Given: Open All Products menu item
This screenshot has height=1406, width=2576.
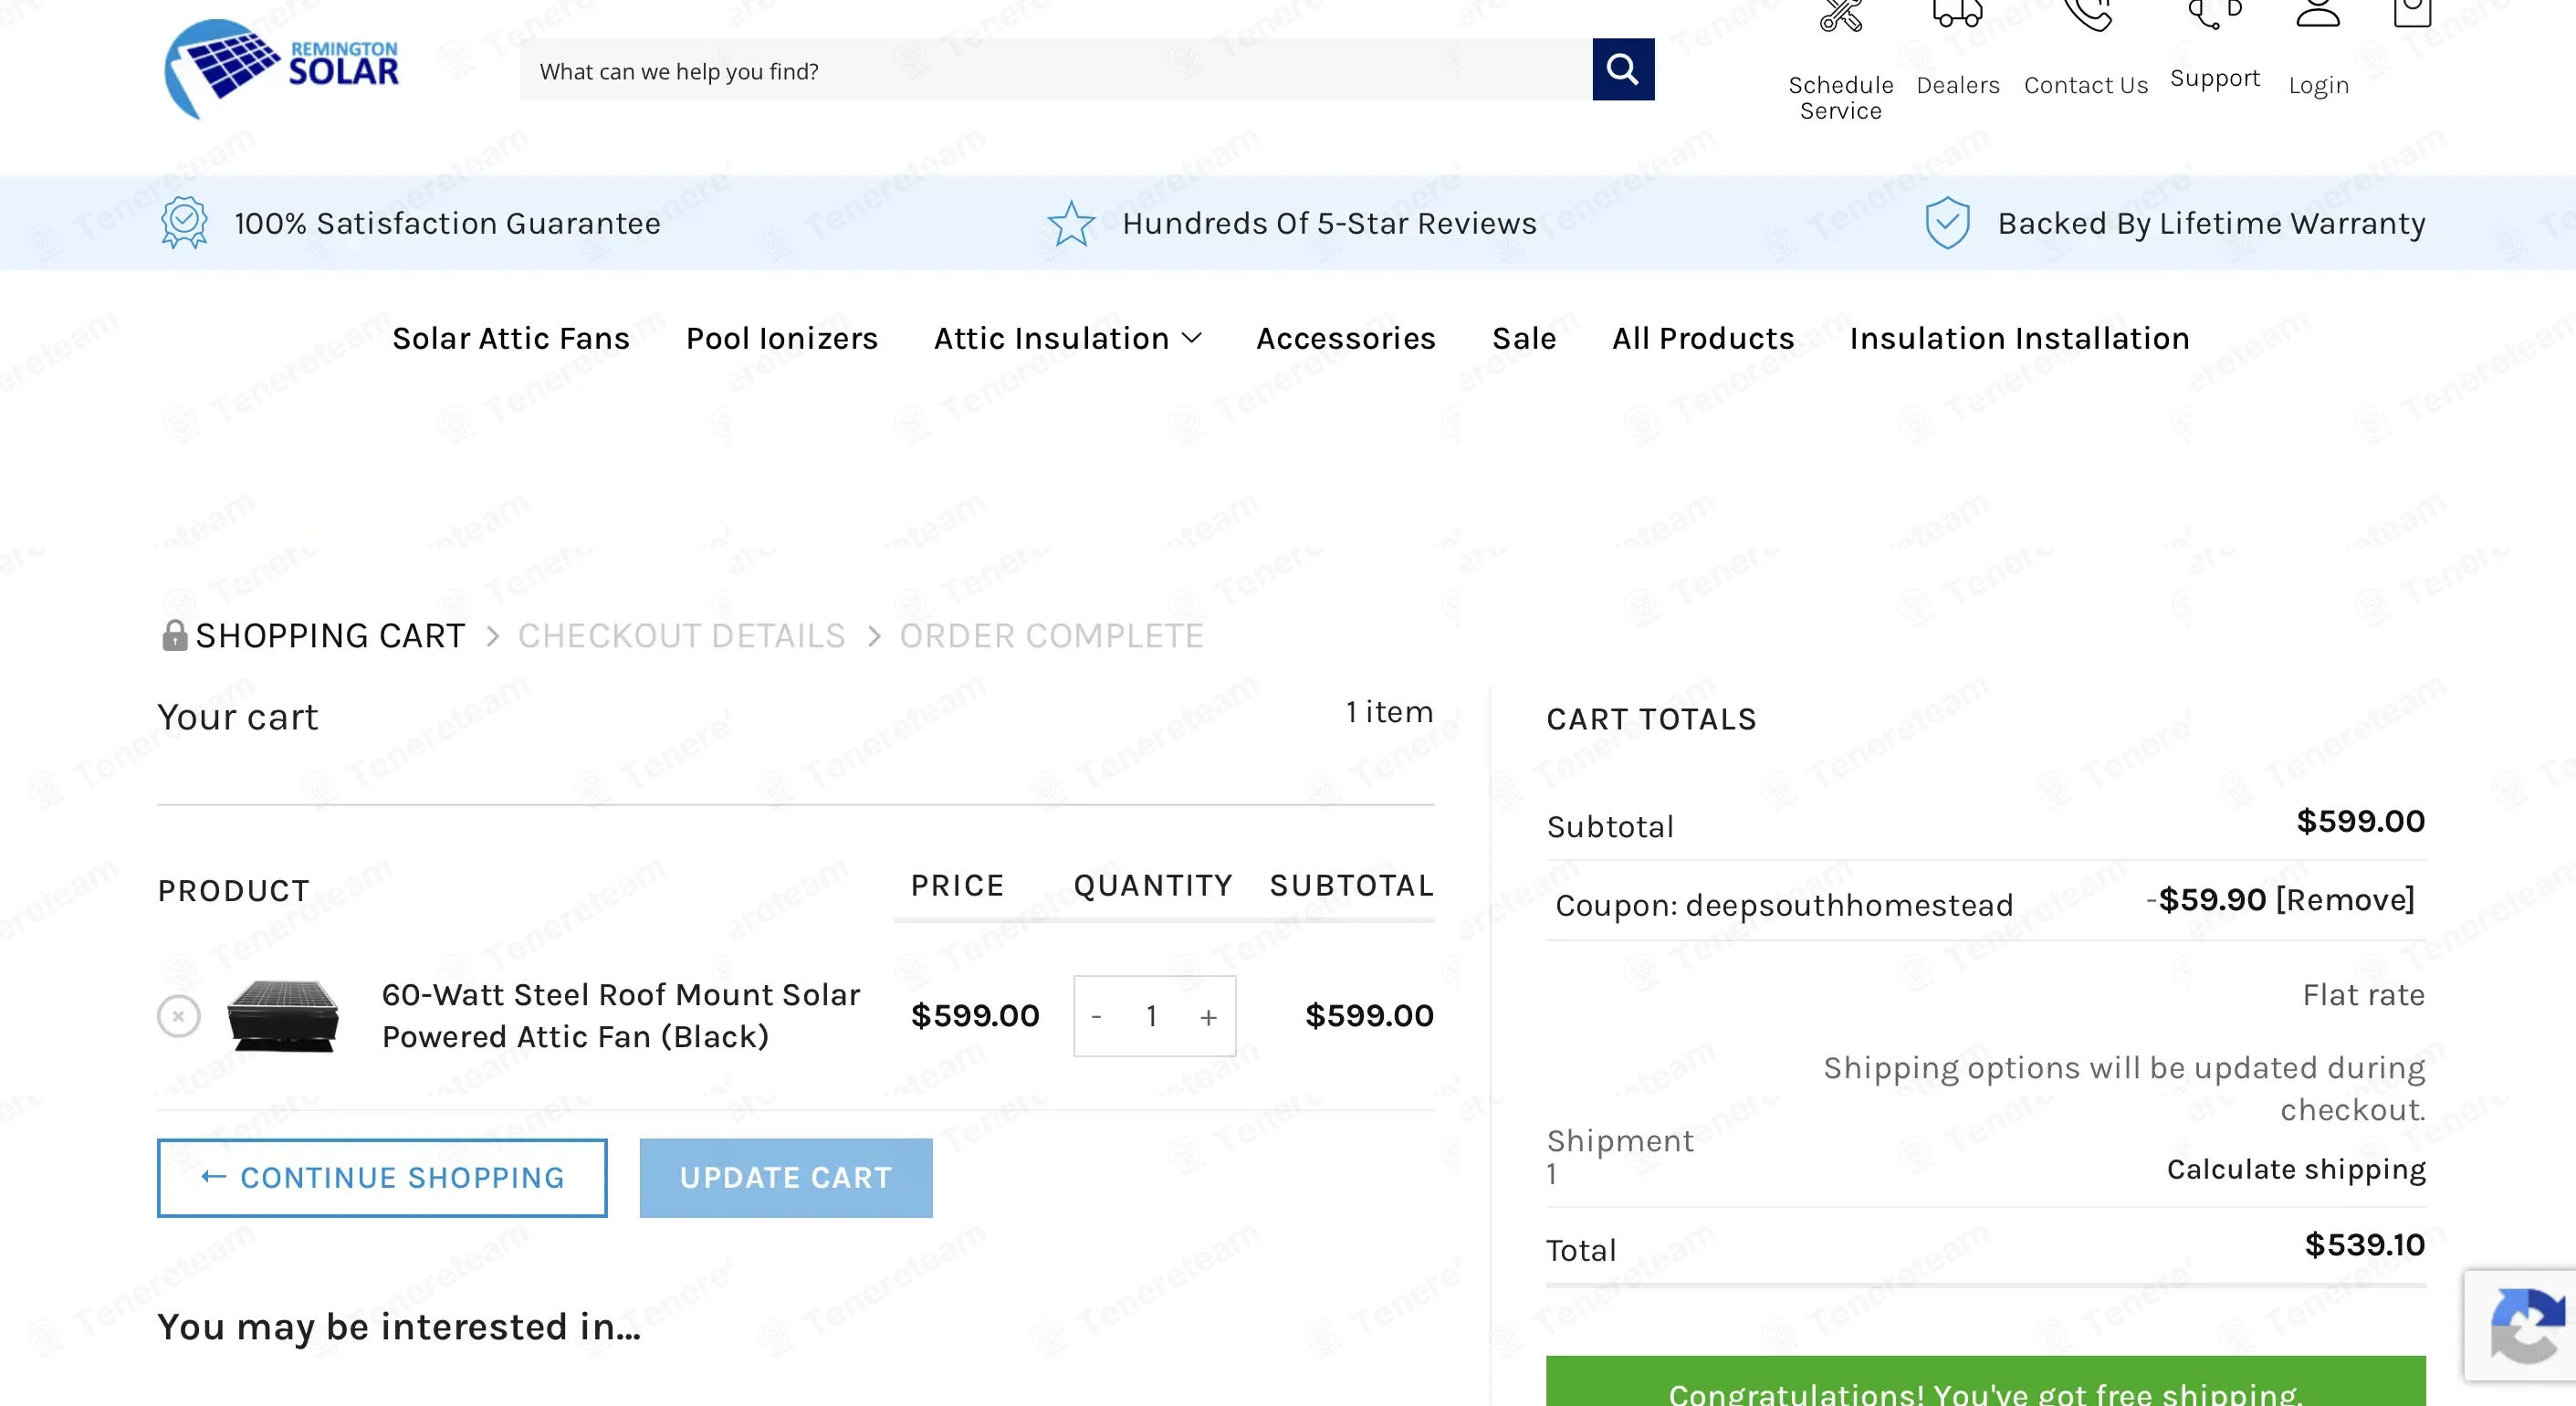Looking at the screenshot, I should (1703, 338).
